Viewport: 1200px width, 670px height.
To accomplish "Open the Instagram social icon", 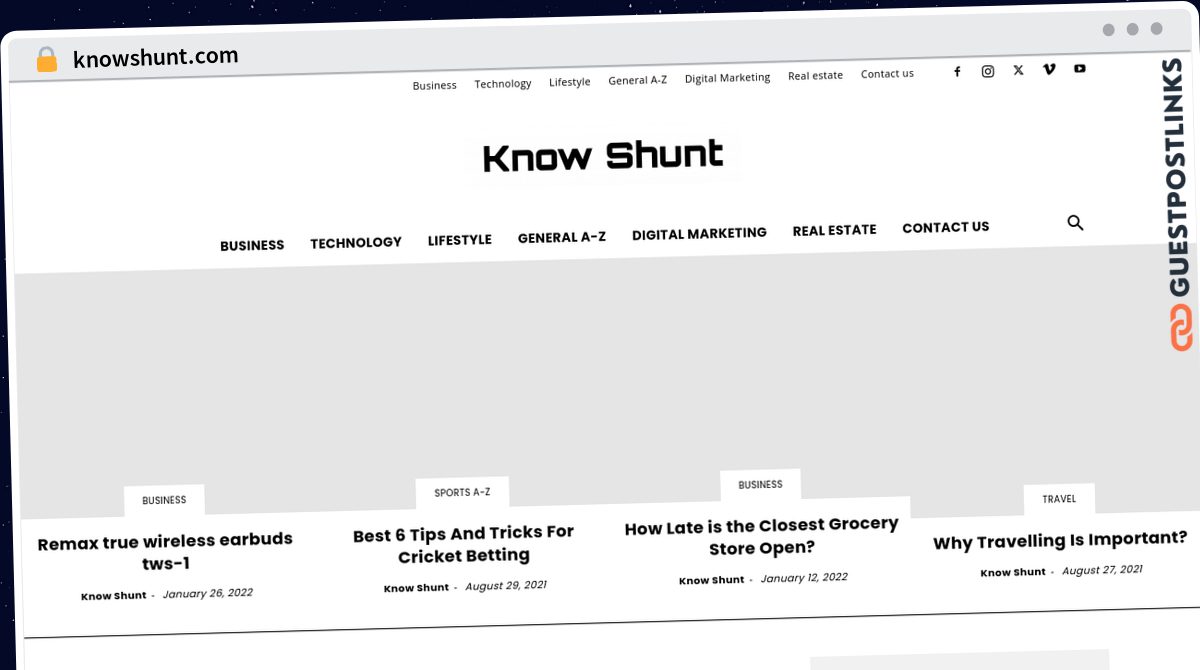I will point(988,71).
